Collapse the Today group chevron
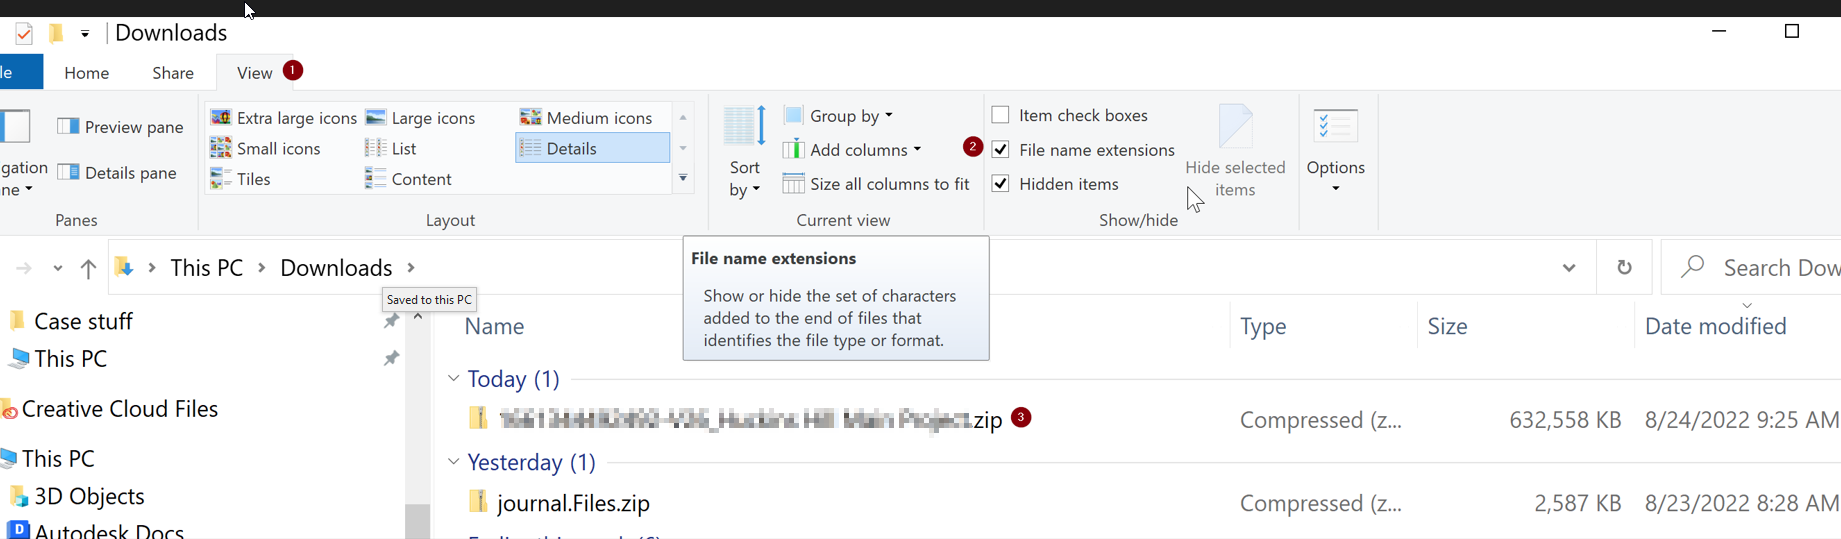 pos(454,379)
